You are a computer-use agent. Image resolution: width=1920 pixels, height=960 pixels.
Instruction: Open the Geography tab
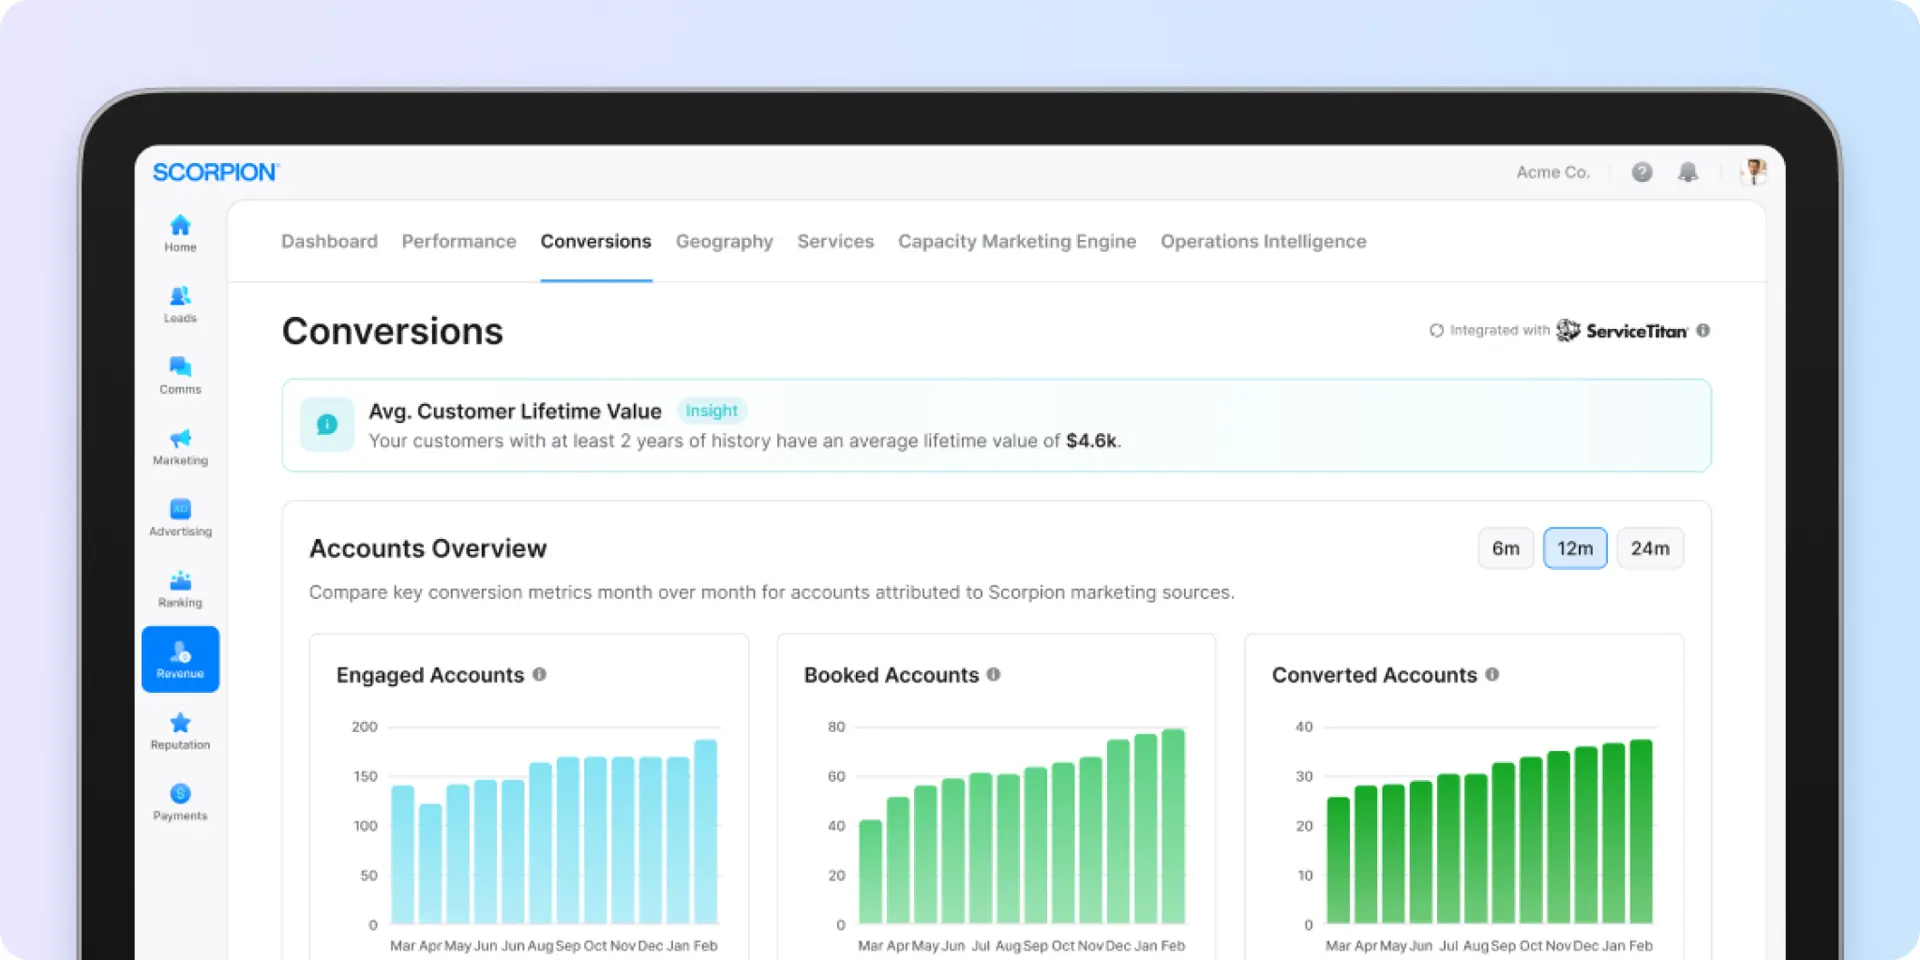[724, 241]
